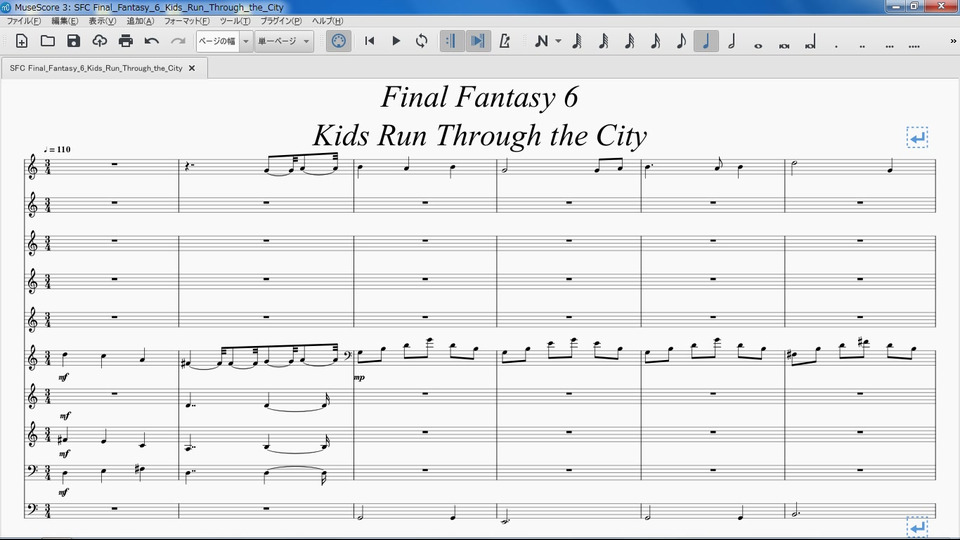The height and width of the screenshot is (540, 960).
Task: Select mf dynamic under bass clef staff
Action: pyautogui.click(x=64, y=492)
